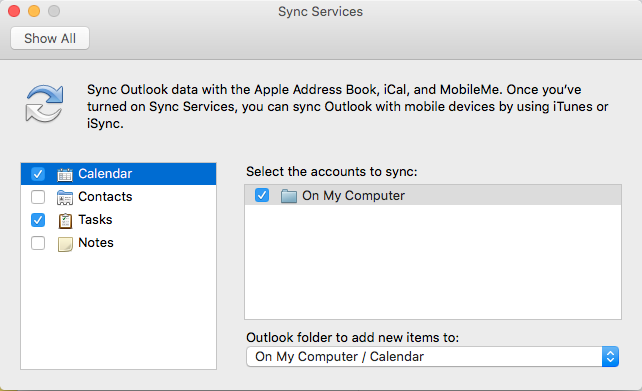Viewport: 642px width, 391px height.
Task: Select the Calendar row label
Action: [x=105, y=174]
